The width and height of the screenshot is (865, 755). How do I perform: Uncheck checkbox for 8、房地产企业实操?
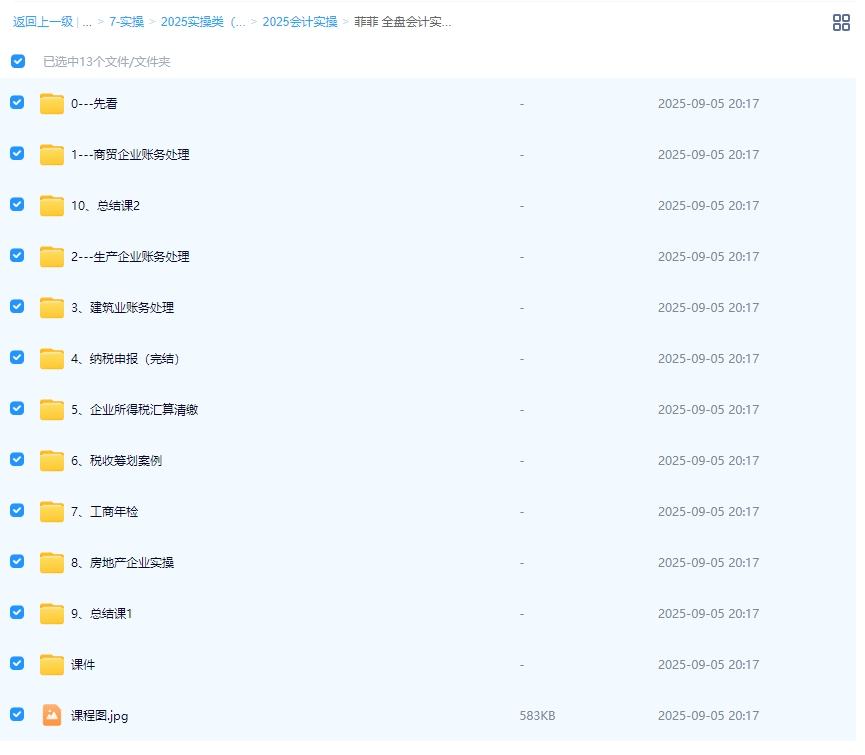point(17,561)
